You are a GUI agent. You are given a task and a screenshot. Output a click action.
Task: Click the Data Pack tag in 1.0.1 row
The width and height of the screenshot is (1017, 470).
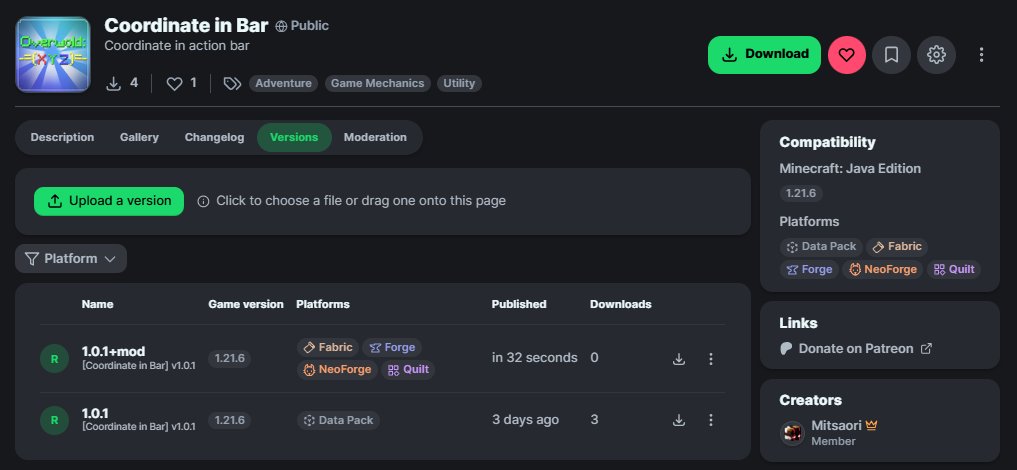(x=339, y=420)
